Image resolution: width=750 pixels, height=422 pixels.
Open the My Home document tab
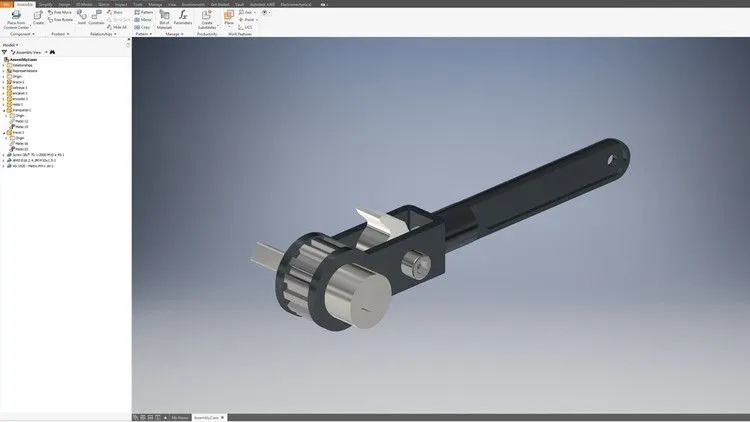(x=180, y=418)
